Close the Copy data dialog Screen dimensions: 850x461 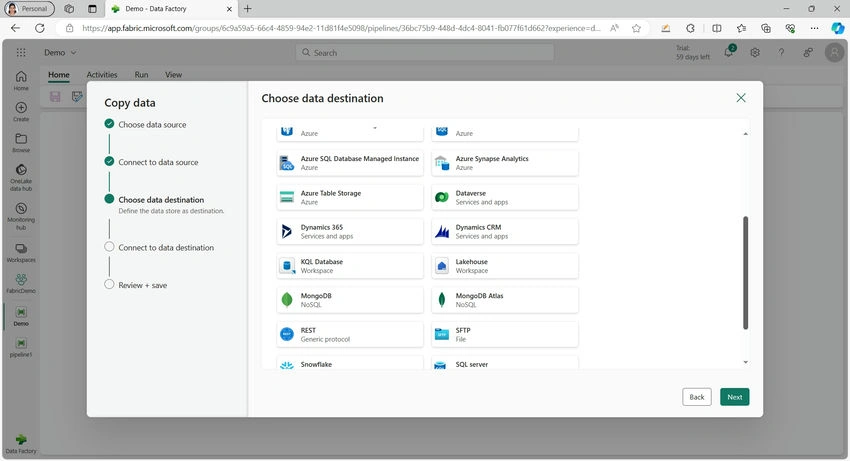pyautogui.click(x=741, y=98)
